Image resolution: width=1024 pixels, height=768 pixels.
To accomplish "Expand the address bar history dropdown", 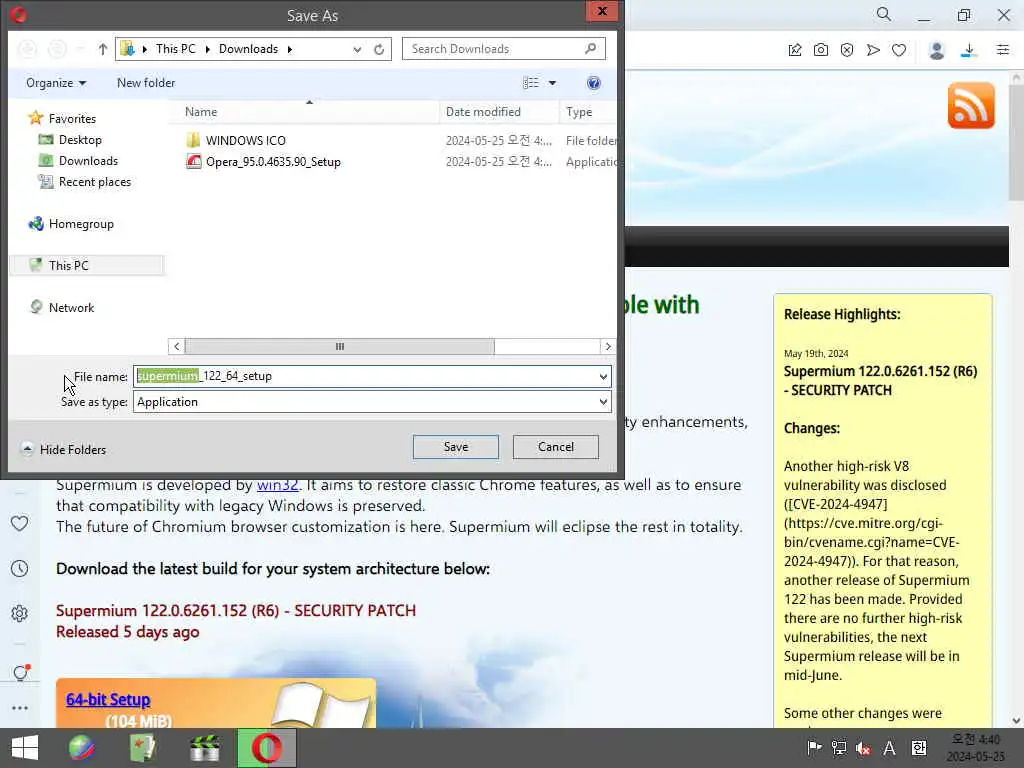I will 357,49.
